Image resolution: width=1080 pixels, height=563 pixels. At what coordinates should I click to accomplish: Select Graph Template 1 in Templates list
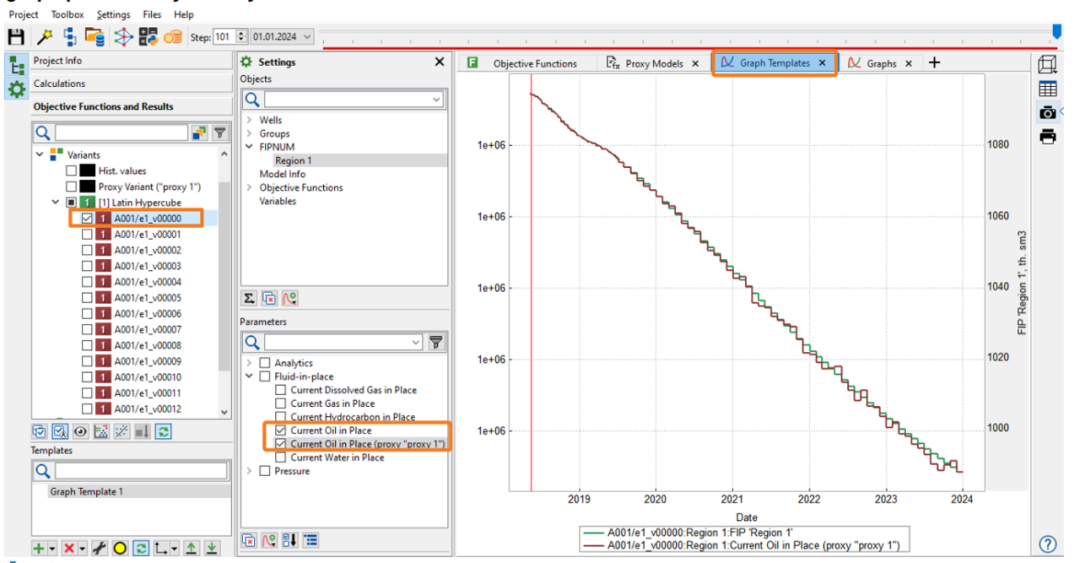pos(86,492)
